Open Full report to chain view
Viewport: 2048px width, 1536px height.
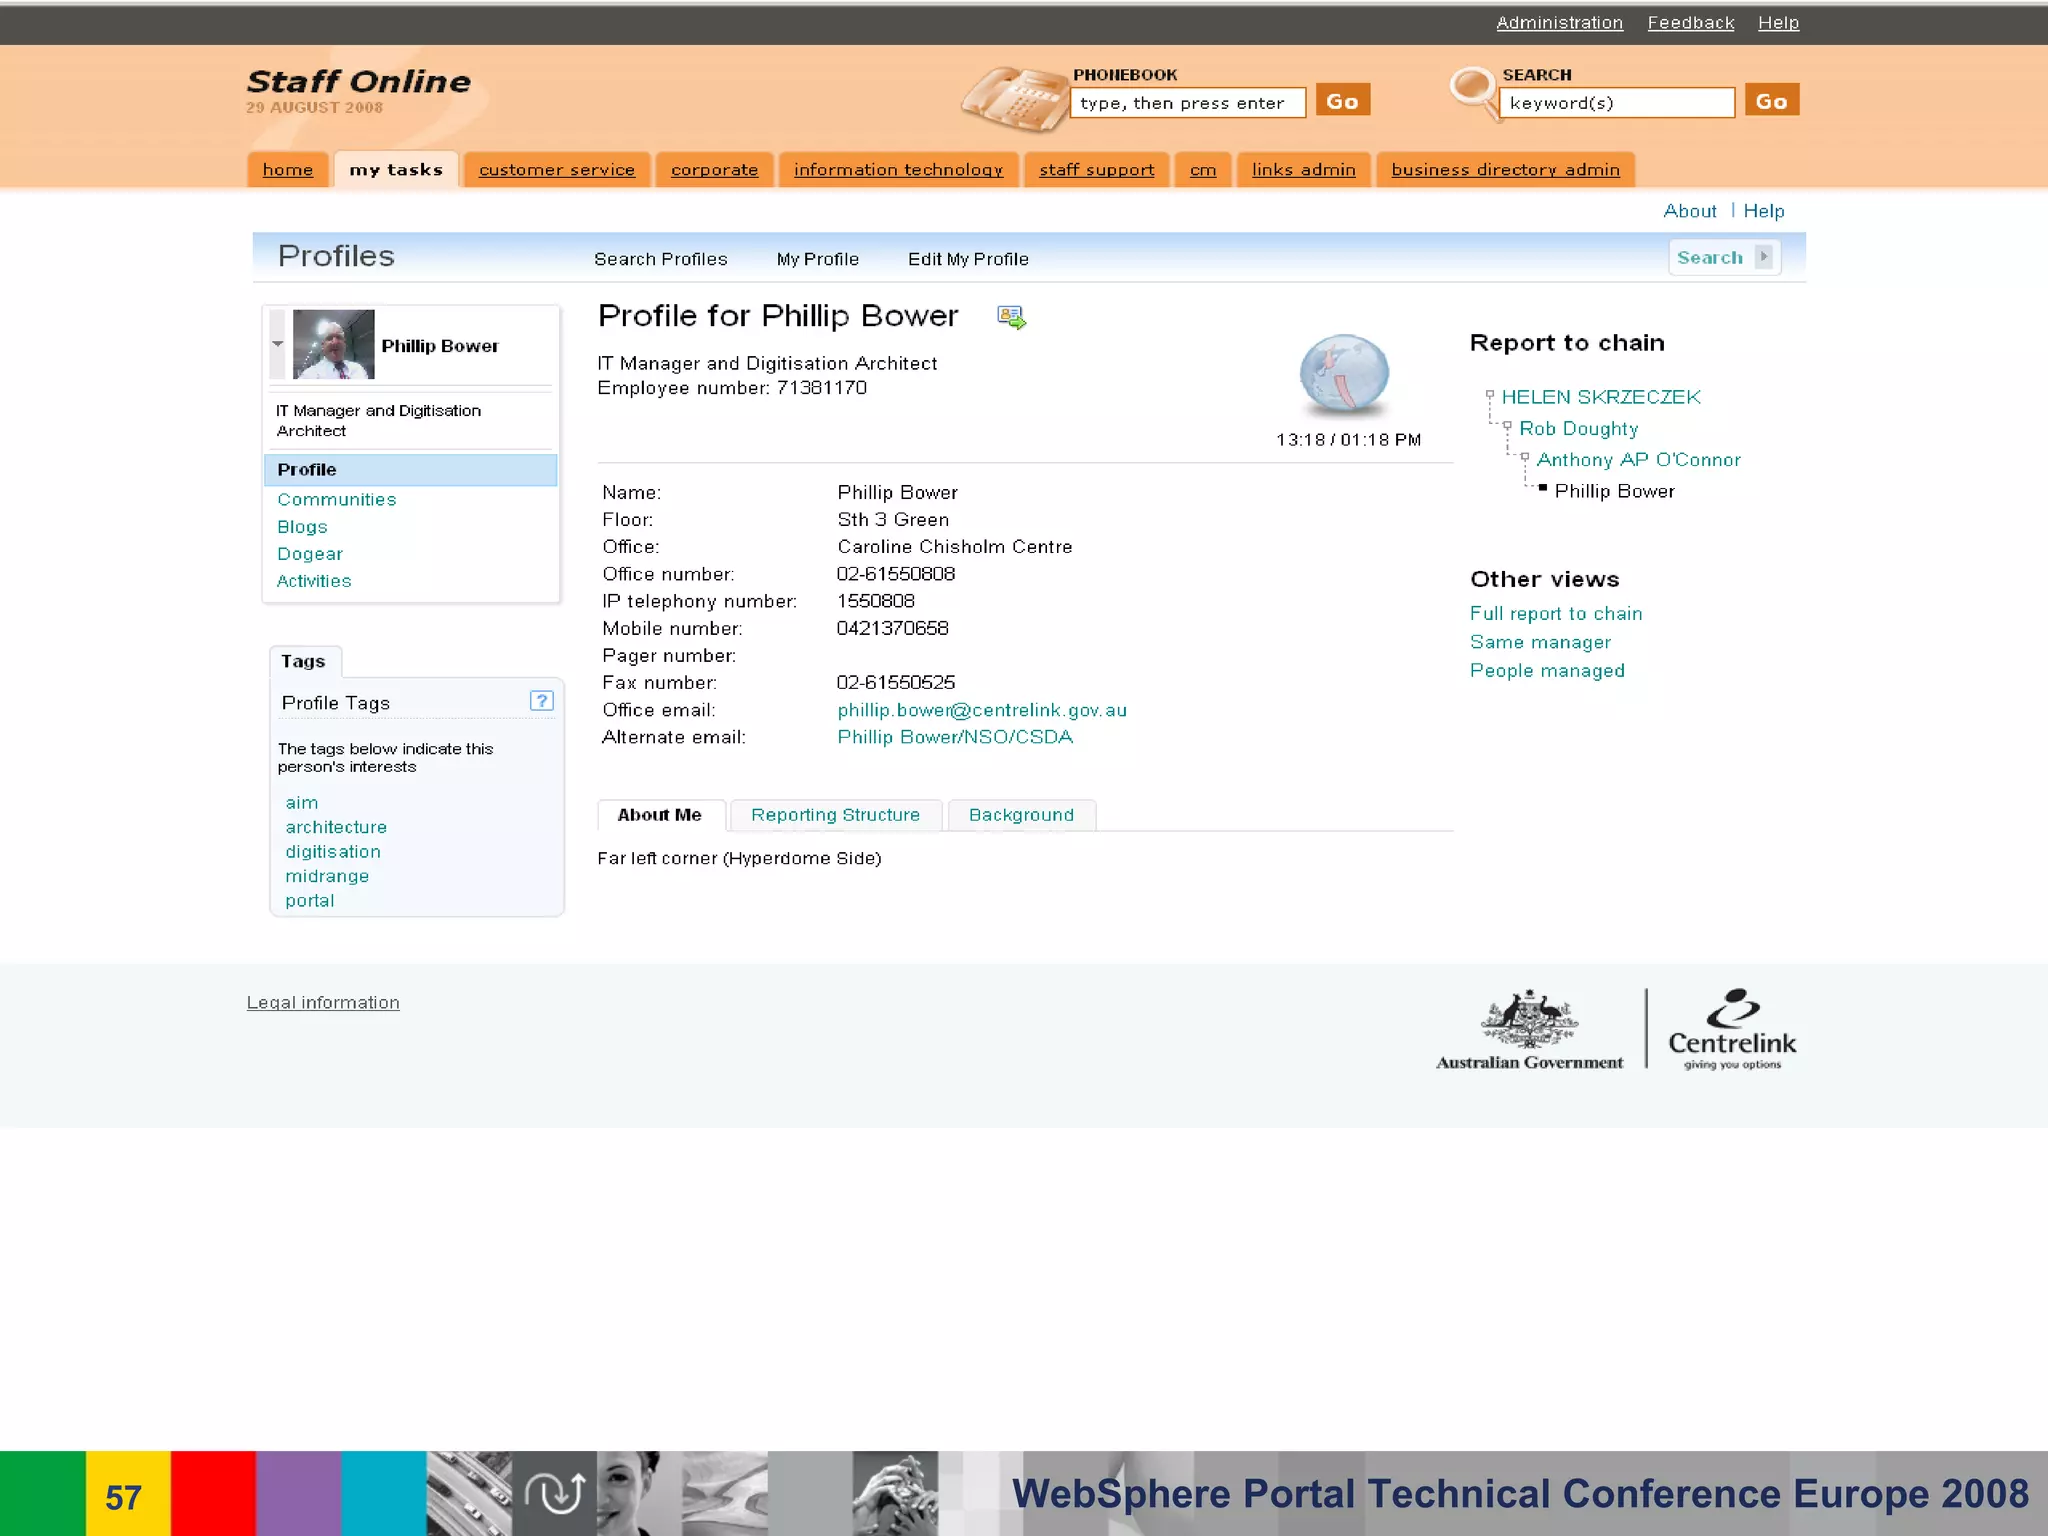1555,614
